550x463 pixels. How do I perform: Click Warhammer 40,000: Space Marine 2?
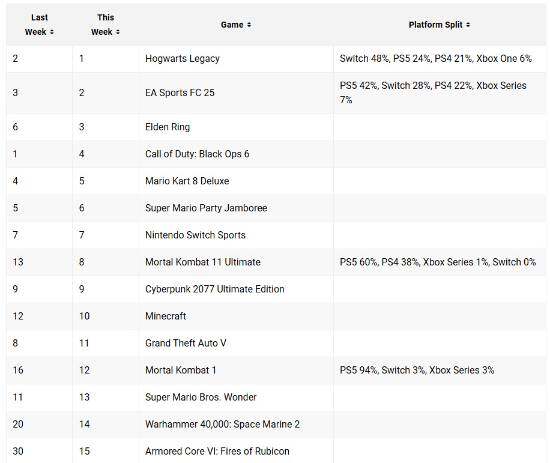[222, 424]
